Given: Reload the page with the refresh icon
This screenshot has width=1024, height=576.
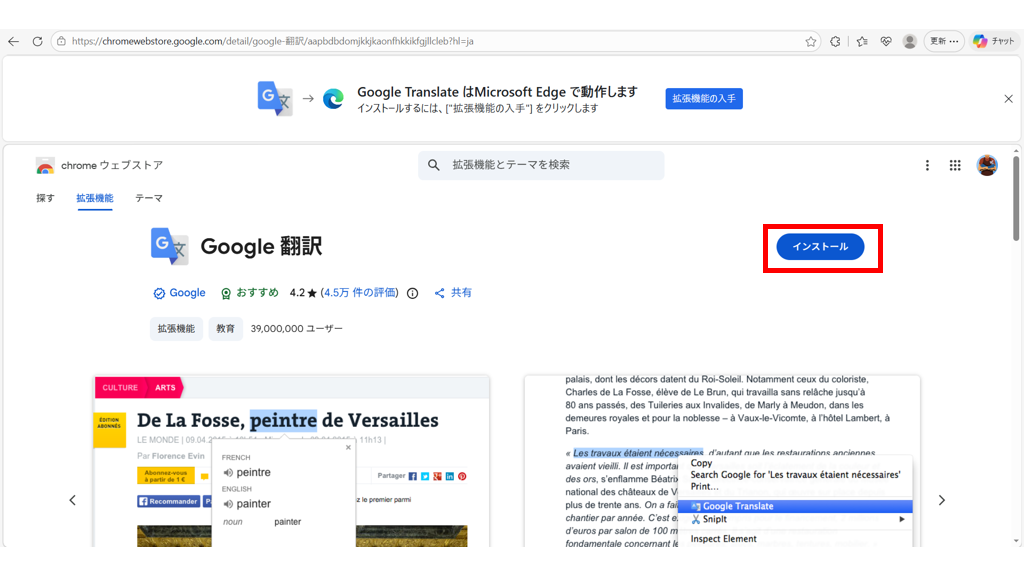Looking at the screenshot, I should pyautogui.click(x=37, y=41).
